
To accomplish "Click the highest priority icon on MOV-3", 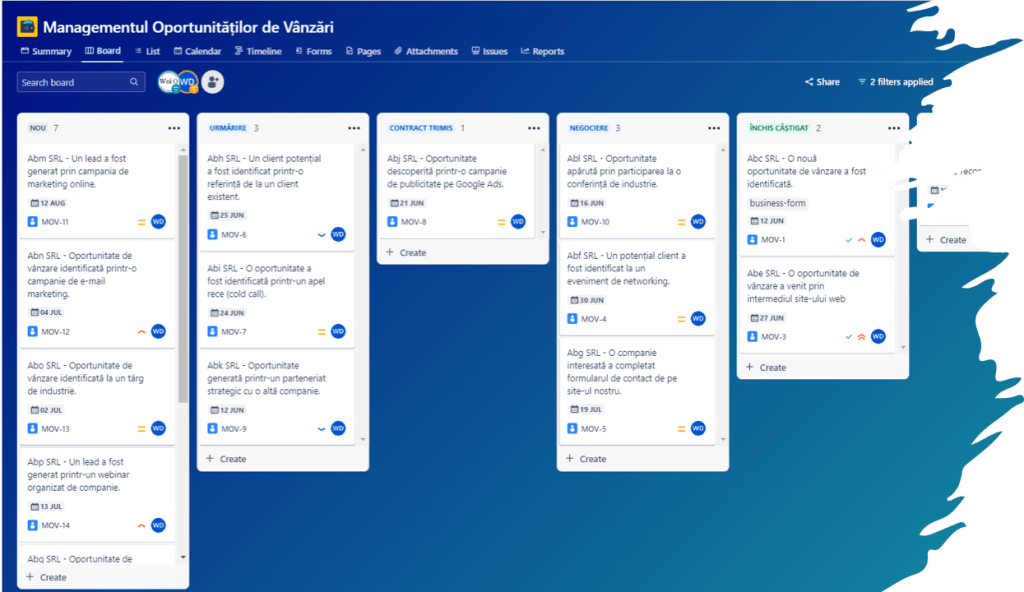I will (861, 337).
